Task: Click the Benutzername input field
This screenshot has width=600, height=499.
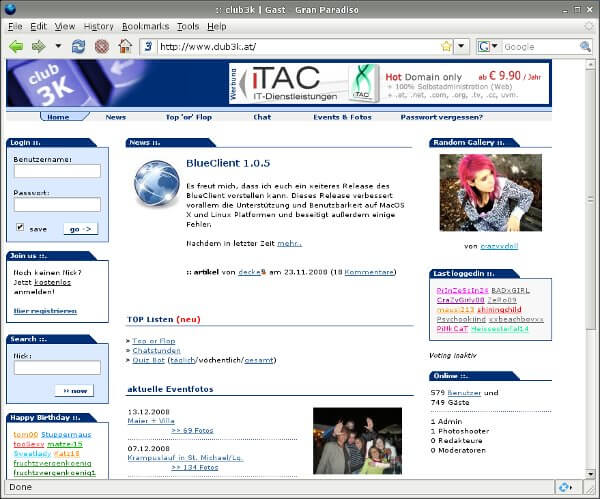Action: pos(57,171)
